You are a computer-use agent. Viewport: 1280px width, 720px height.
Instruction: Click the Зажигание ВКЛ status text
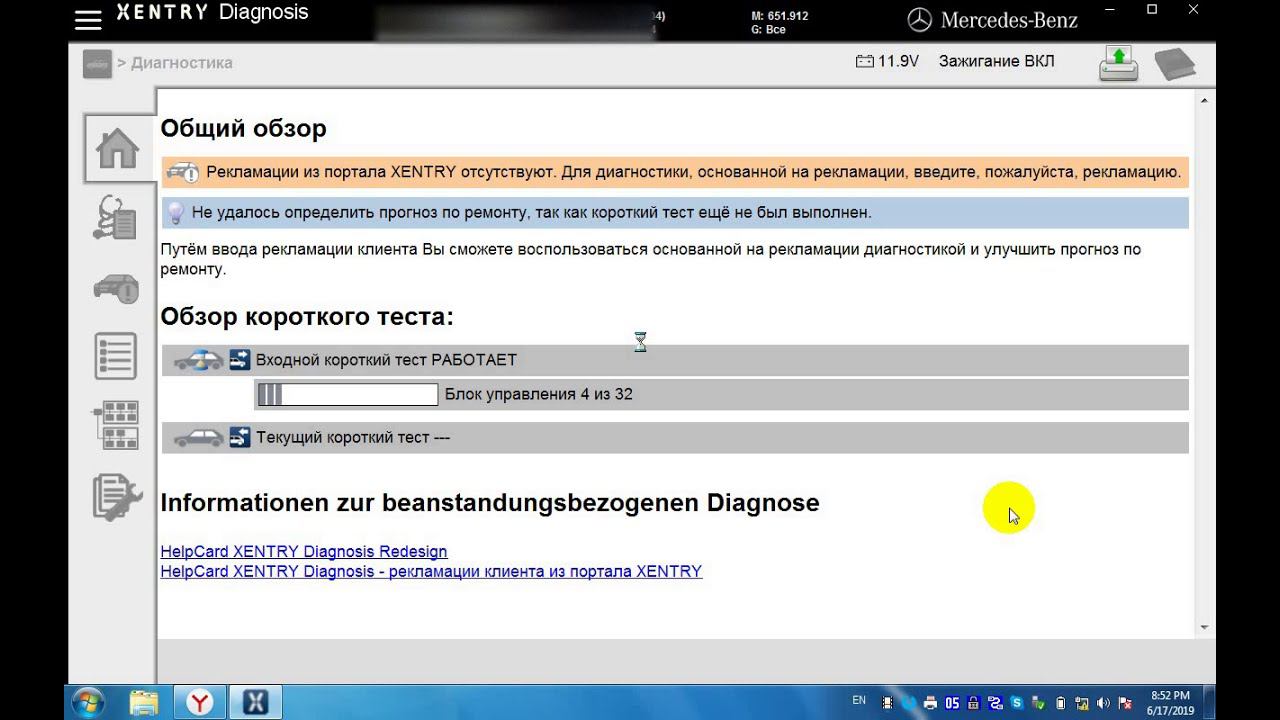tap(996, 61)
